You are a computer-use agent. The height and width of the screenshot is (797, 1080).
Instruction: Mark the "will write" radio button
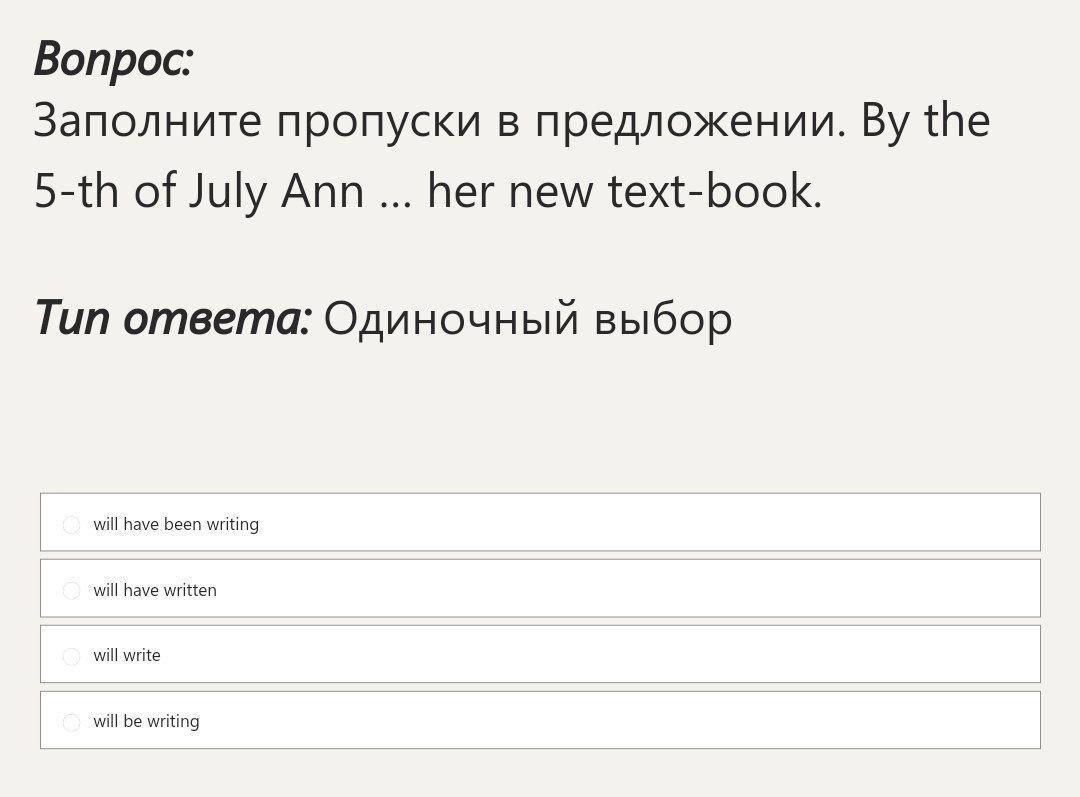click(x=71, y=657)
